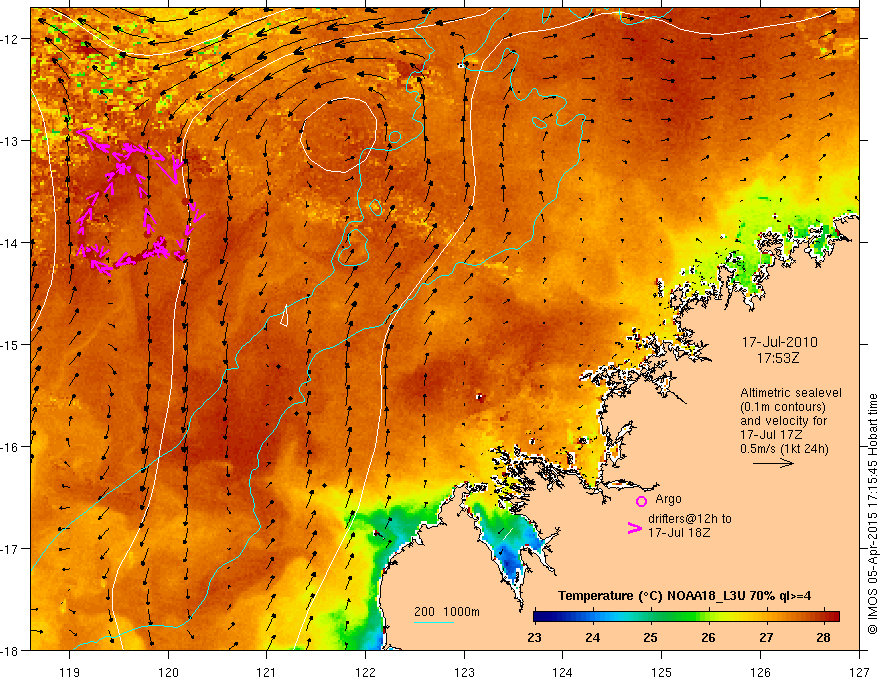Viewport: 880px width, 680px height.
Task: Click the '-18' latitude axis label
Action: (11, 651)
